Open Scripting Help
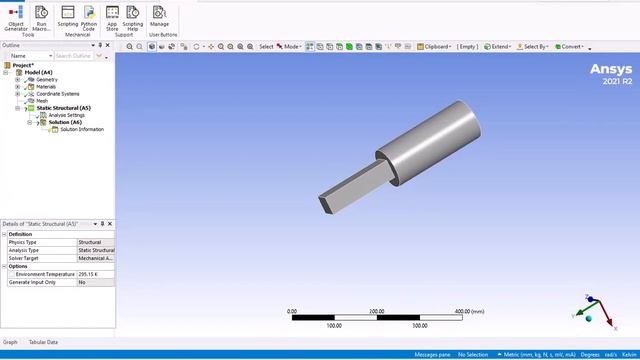Screen dimensions: 640x360 pyautogui.click(x=133, y=18)
